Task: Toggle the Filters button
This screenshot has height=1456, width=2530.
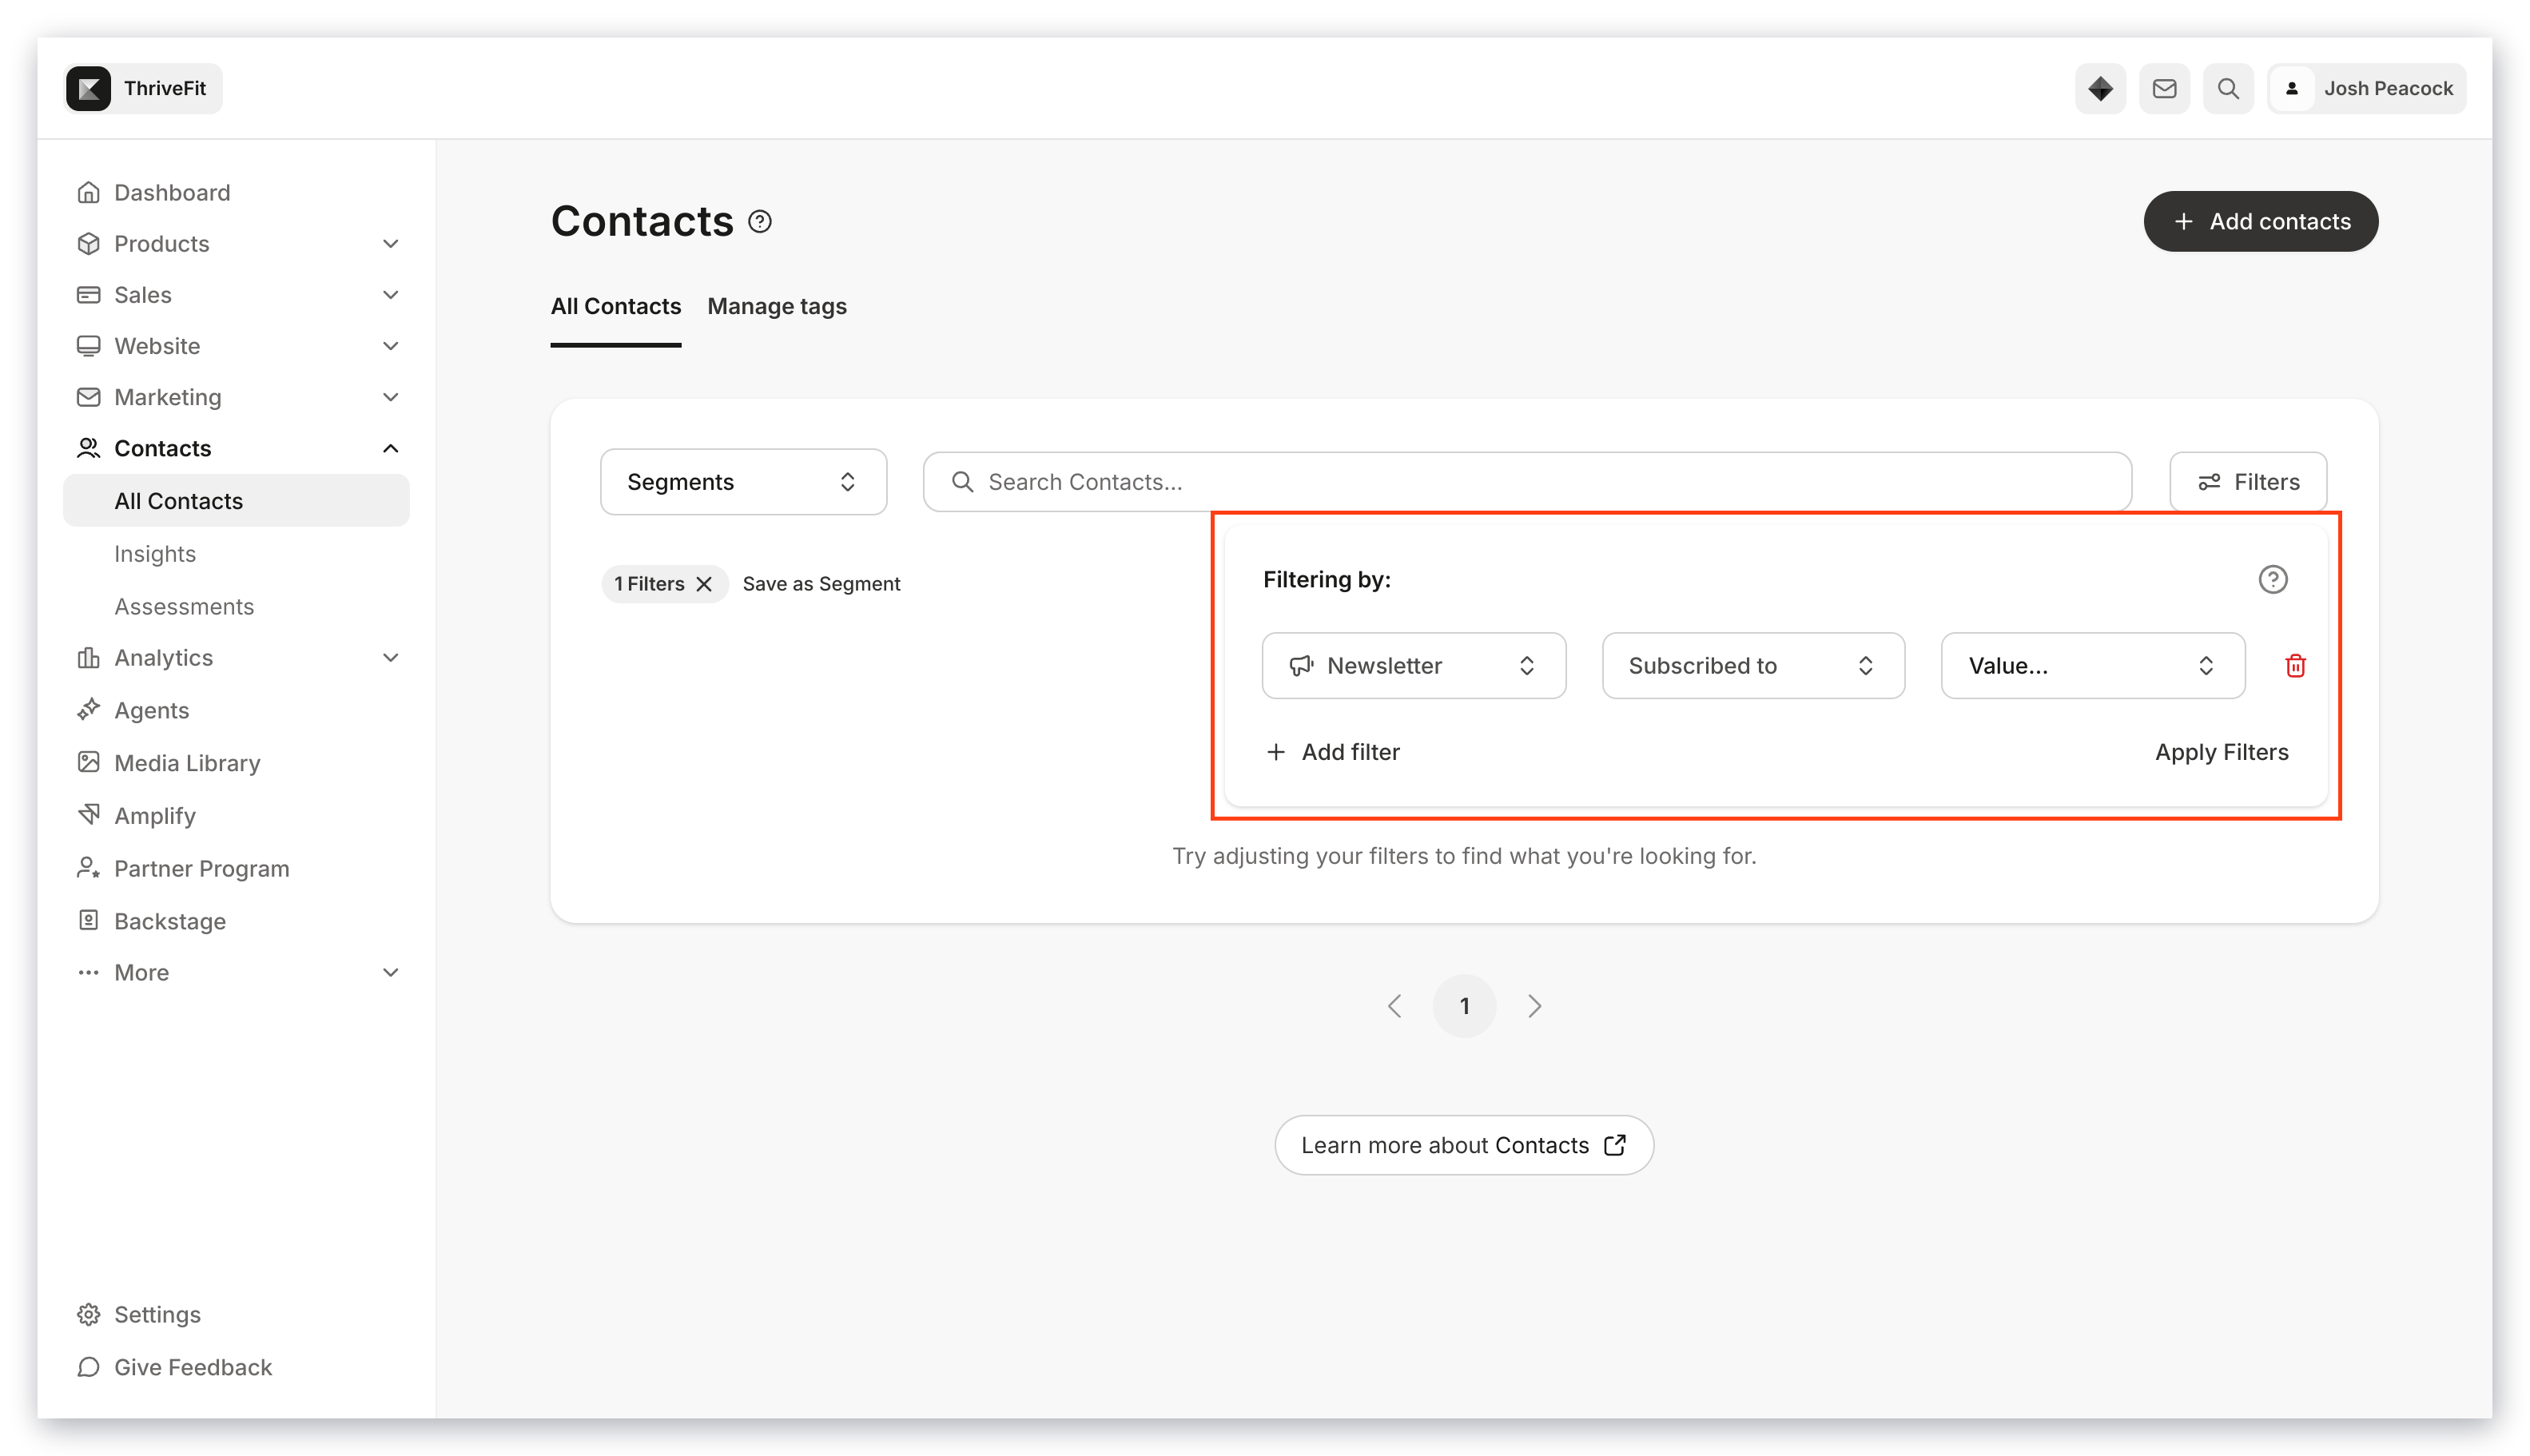Action: (x=2247, y=481)
